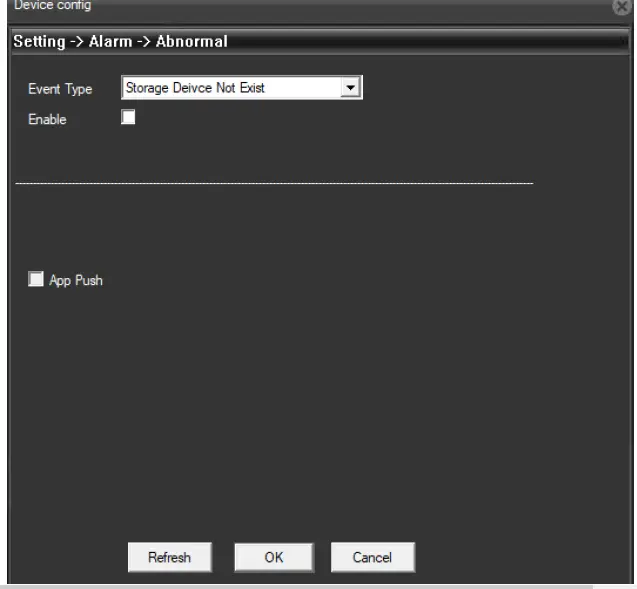Screen dimensions: 637x589
Task: Click the 'Enable' label text
Action: coord(47,119)
